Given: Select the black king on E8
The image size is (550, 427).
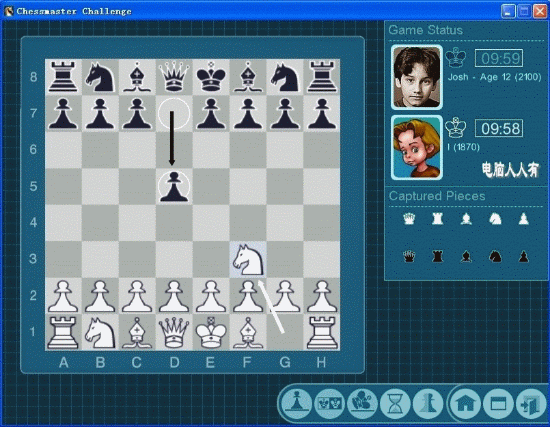Looking at the screenshot, I should click(211, 77).
